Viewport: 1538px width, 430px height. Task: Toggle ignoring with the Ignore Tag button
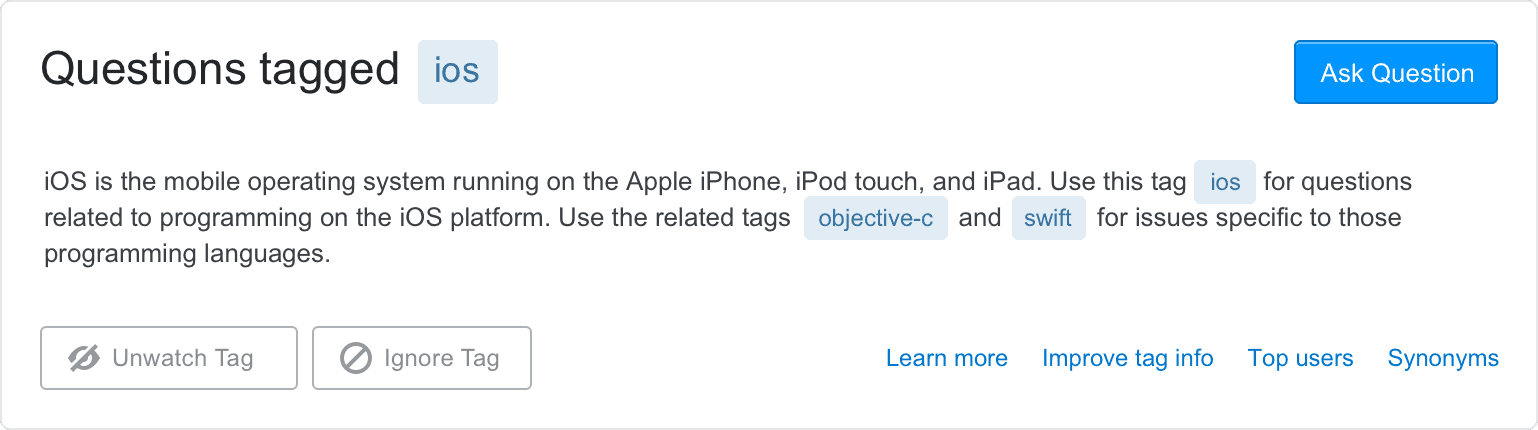coord(422,358)
